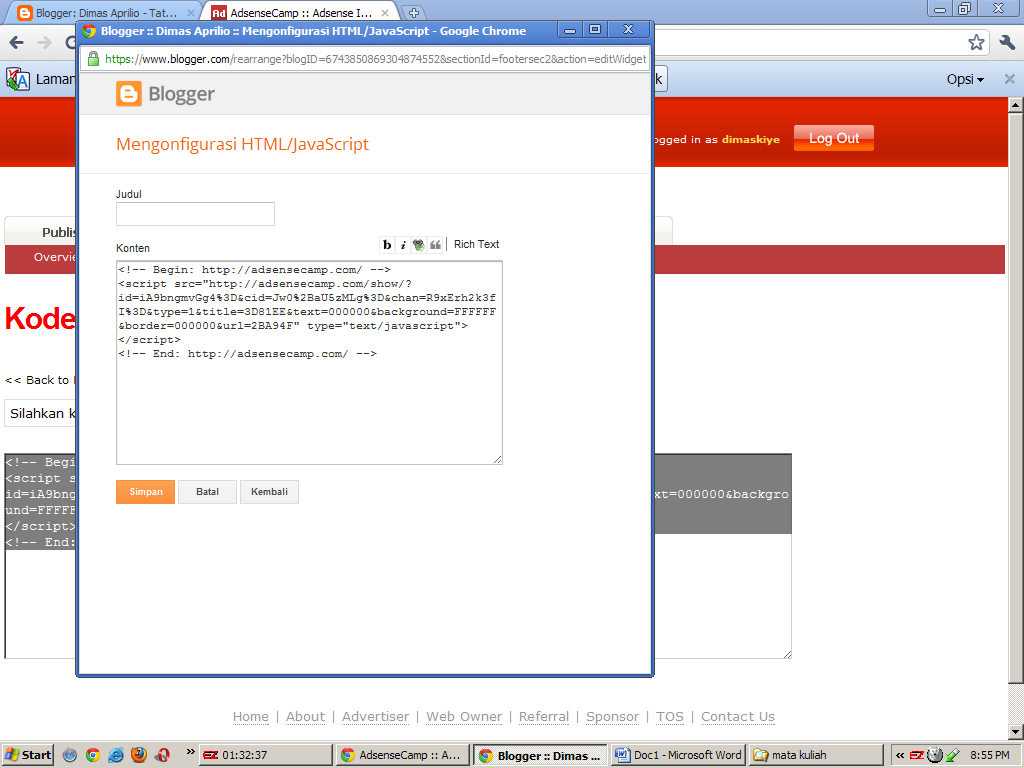Open the Opsi dropdown in the translate bar
Image resolution: width=1024 pixels, height=768 pixels.
pos(965,80)
